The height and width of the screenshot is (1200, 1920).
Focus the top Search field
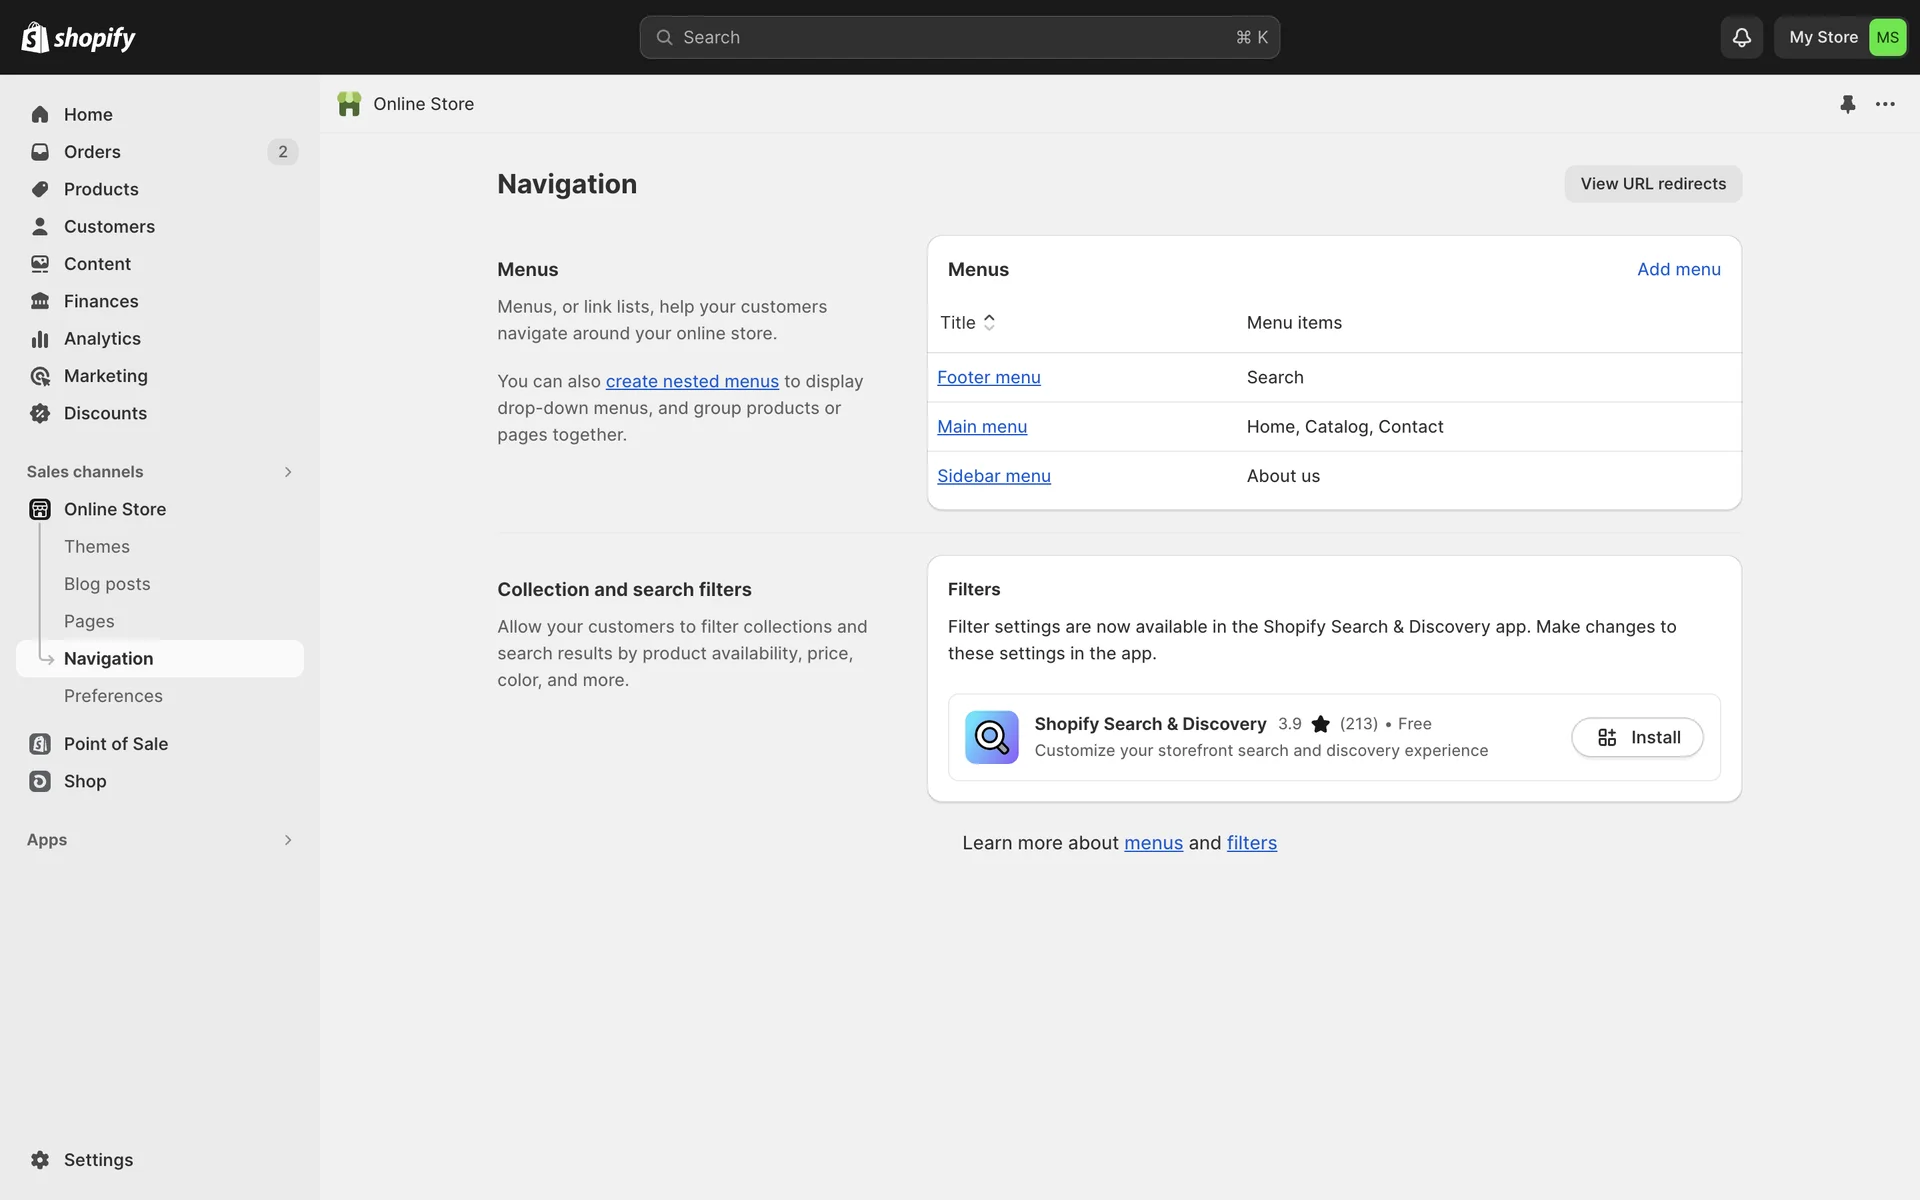[958, 37]
